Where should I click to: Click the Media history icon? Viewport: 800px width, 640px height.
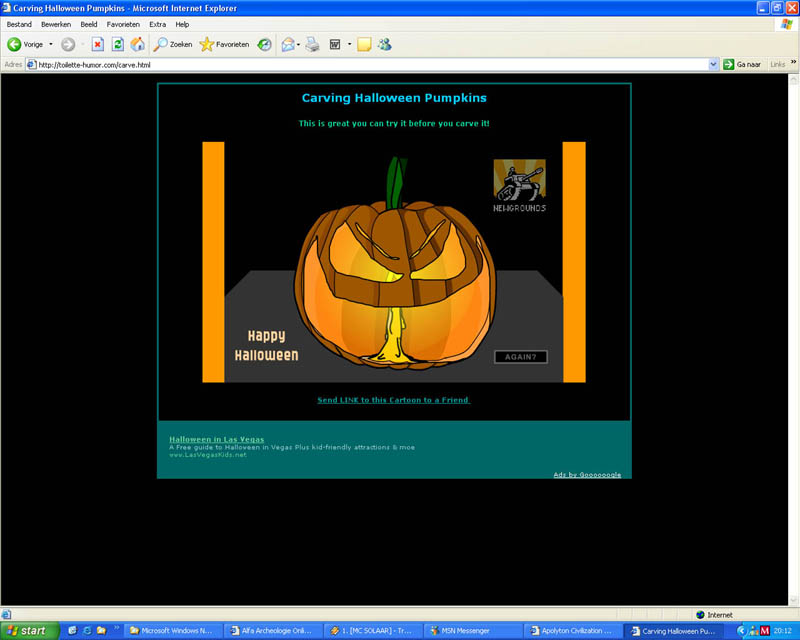point(264,44)
